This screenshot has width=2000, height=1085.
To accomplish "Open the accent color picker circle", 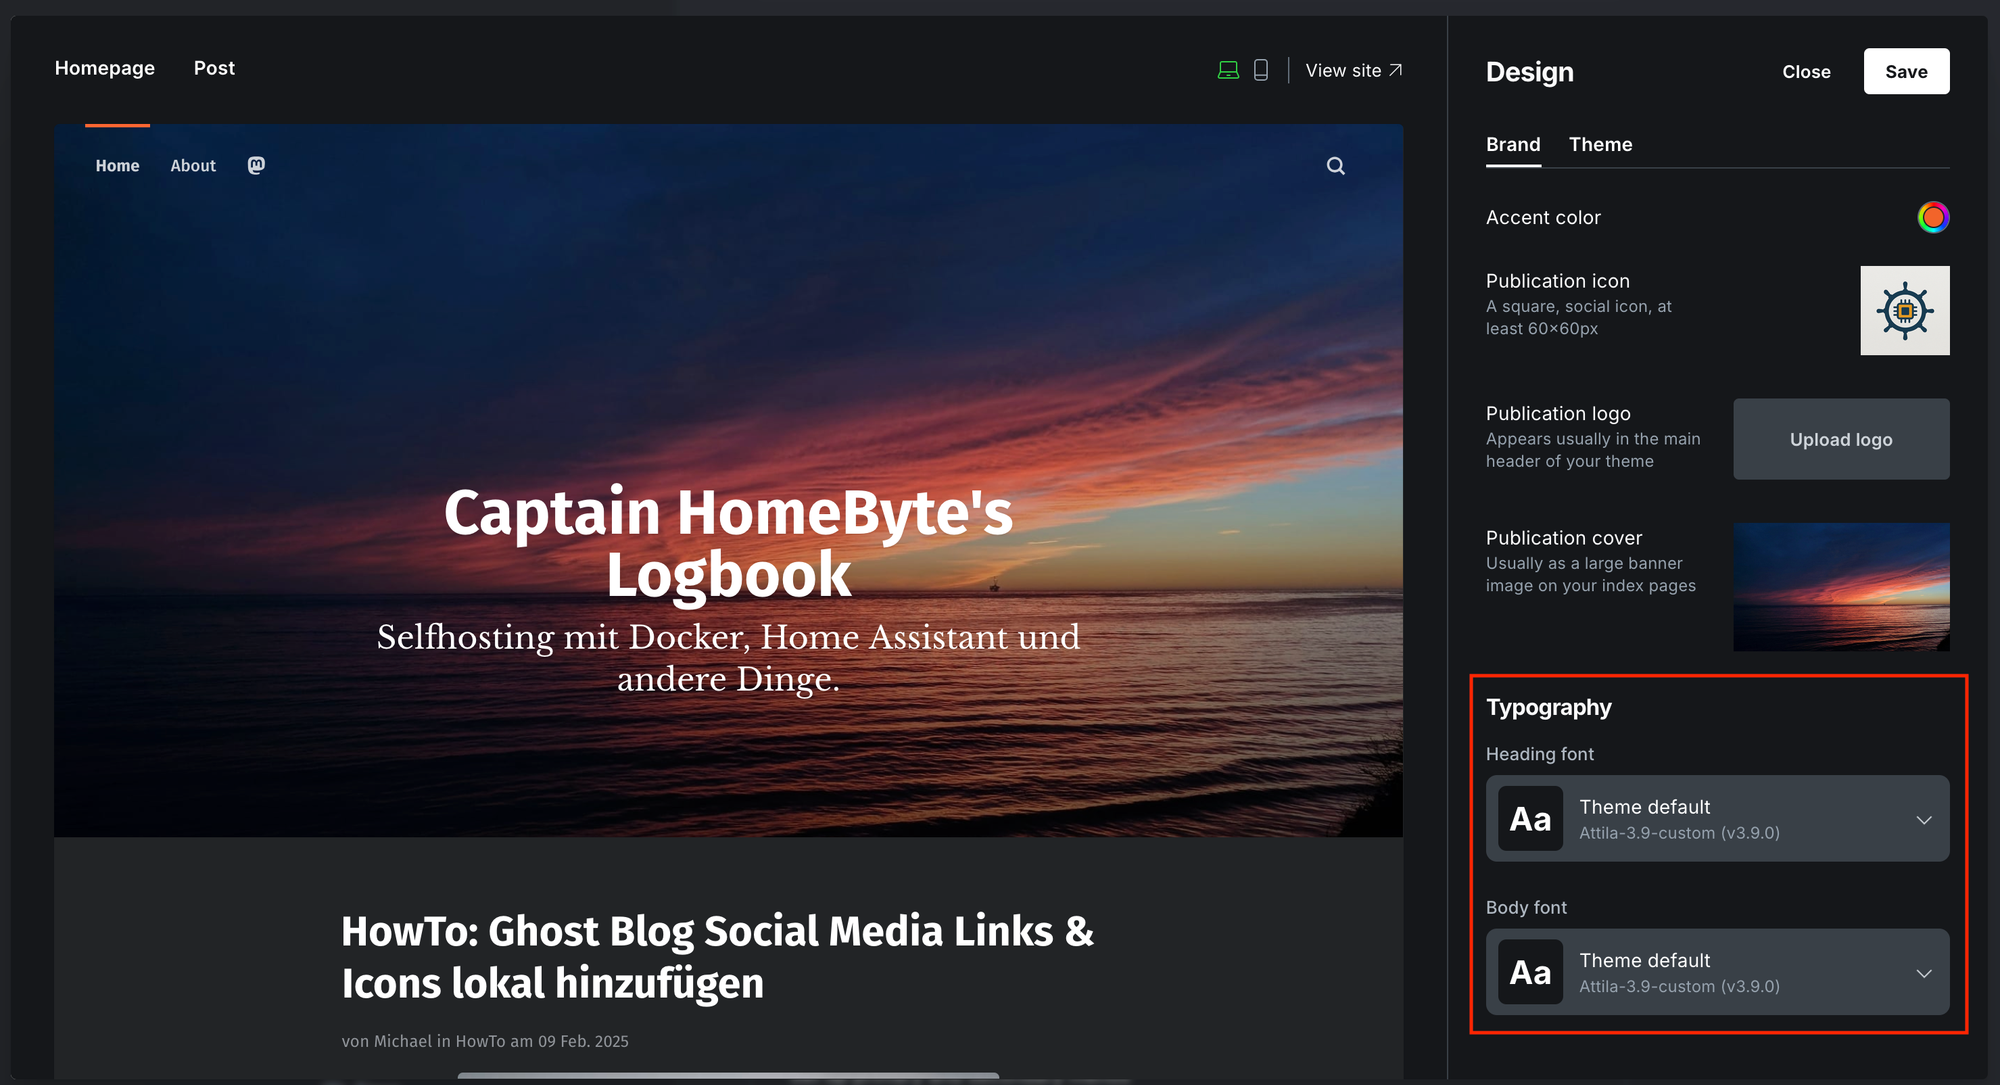I will coord(1933,217).
